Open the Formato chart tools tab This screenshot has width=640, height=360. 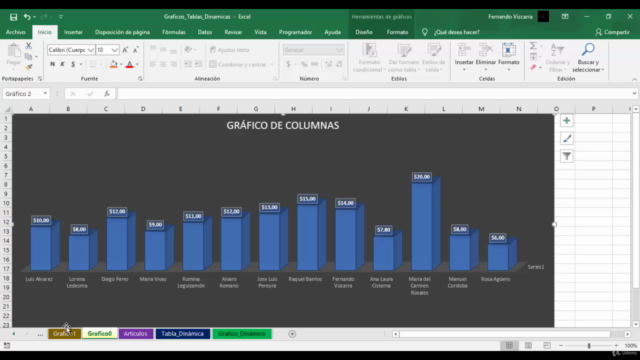pyautogui.click(x=397, y=32)
